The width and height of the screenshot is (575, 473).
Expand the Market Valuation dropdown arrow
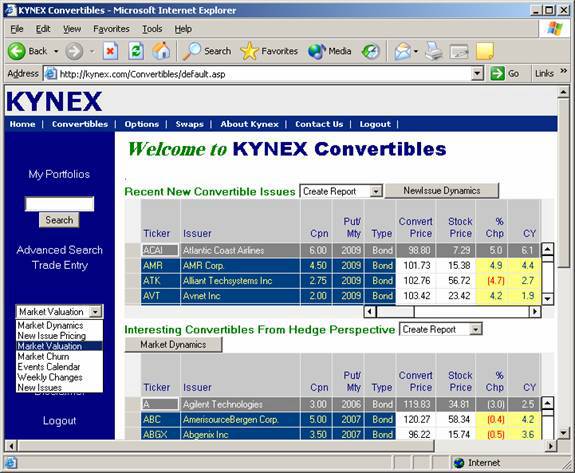click(x=95, y=312)
